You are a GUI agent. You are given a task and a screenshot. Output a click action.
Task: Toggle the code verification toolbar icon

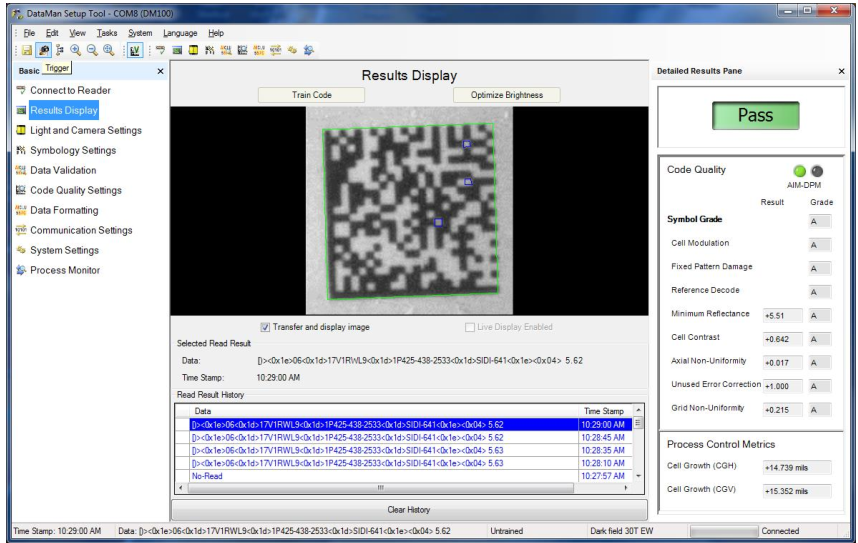pos(134,50)
